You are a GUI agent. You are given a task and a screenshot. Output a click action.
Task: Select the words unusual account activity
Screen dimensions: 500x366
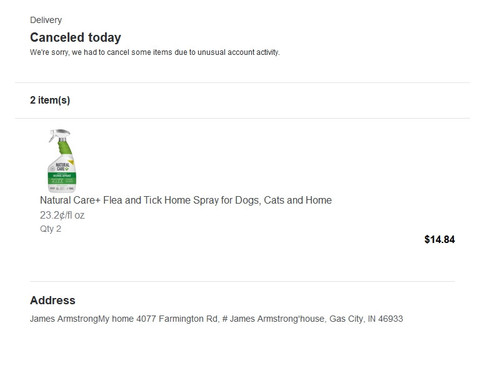[238, 52]
